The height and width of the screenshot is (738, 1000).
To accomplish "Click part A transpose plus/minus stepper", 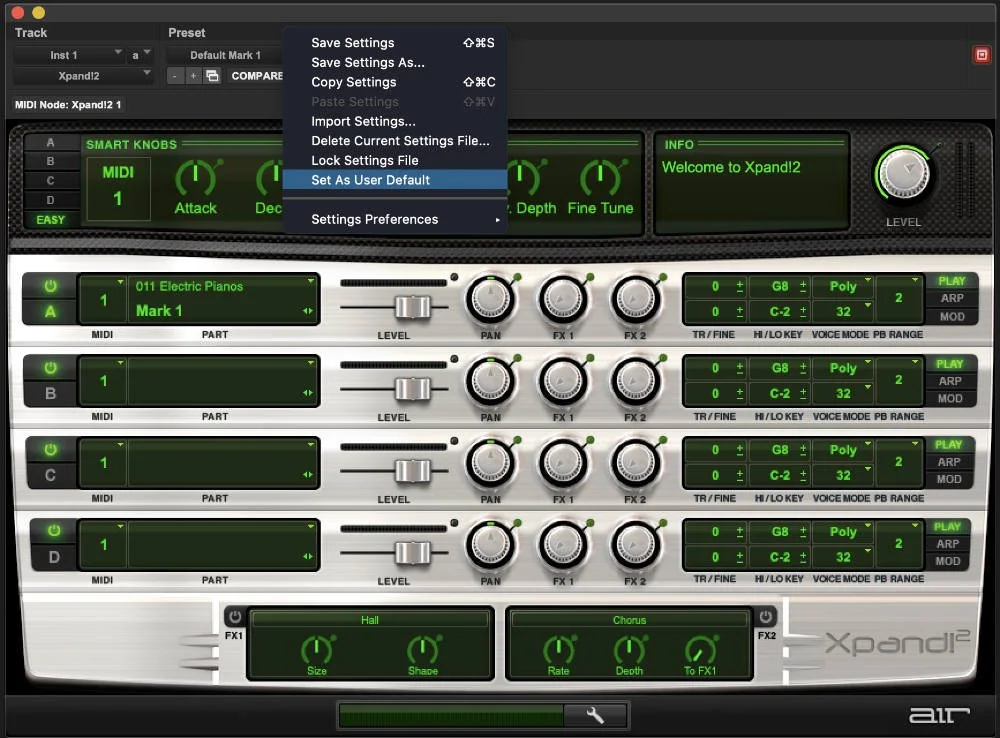I will 740,286.
